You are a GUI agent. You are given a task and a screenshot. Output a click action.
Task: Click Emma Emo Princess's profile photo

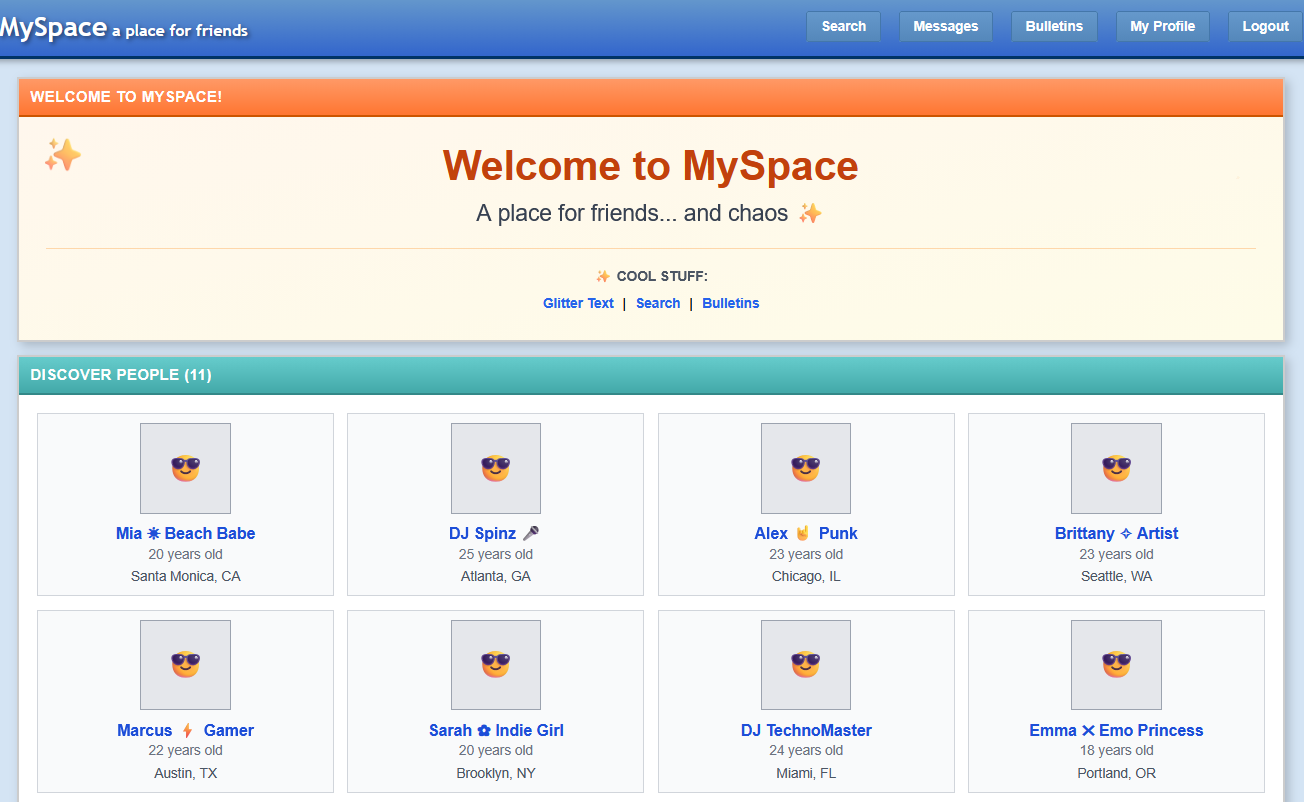(x=1116, y=664)
